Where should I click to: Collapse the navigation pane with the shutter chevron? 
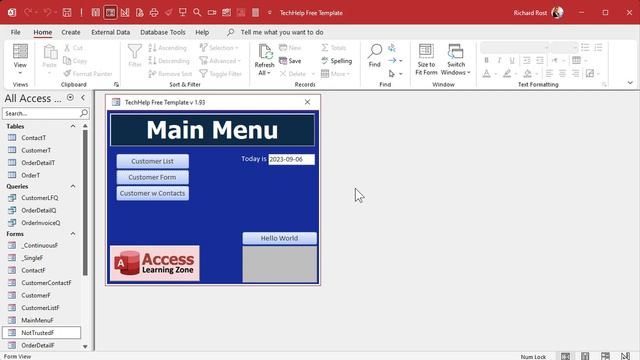tap(83, 98)
